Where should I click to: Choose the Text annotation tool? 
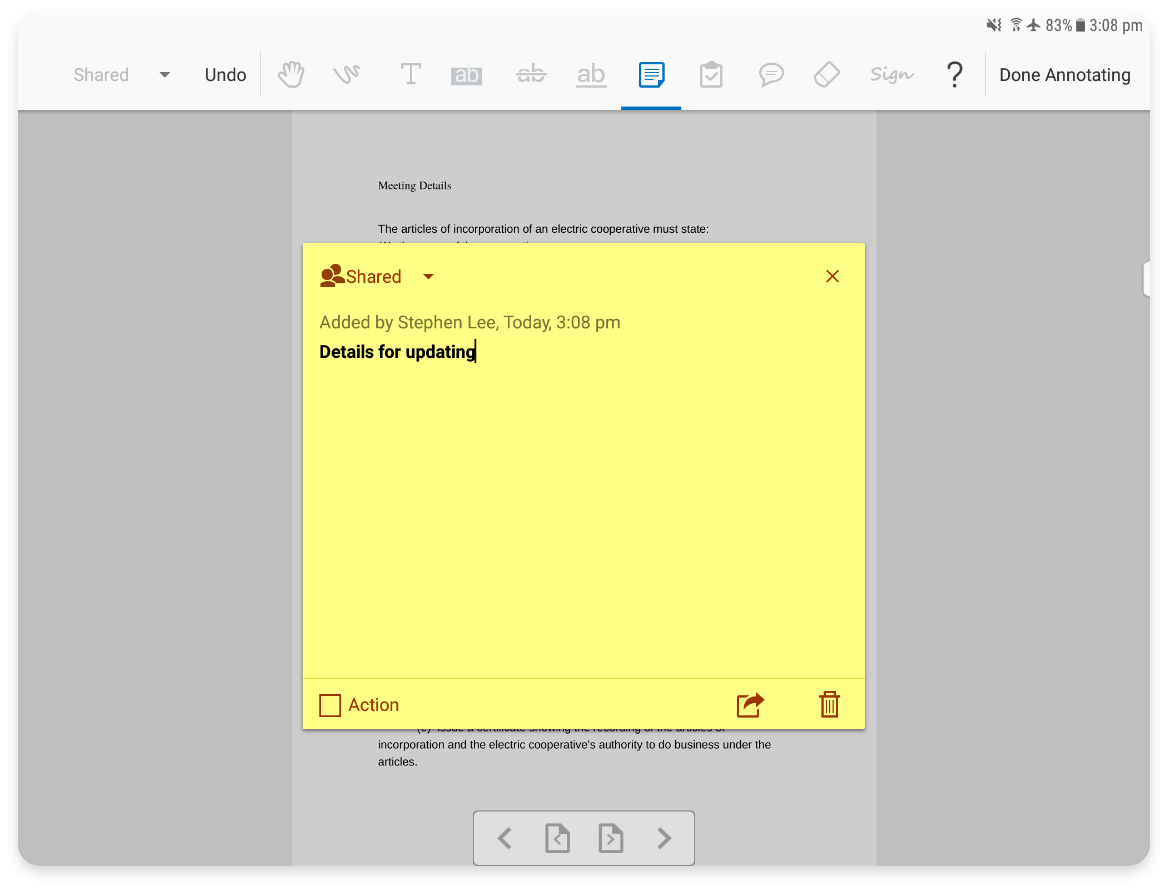(410, 75)
